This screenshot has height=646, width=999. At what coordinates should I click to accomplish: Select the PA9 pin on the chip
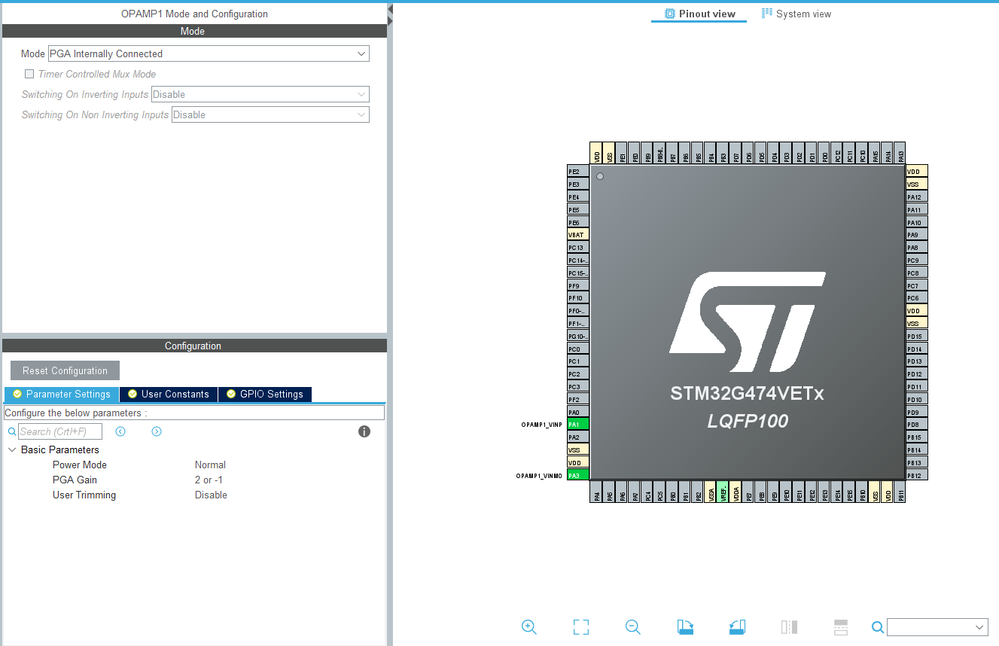click(917, 235)
